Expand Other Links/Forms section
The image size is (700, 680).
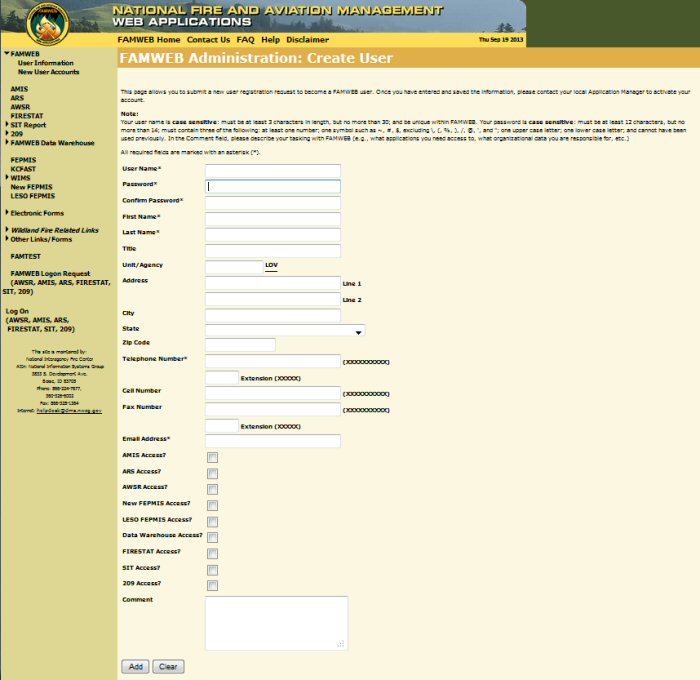7,238
